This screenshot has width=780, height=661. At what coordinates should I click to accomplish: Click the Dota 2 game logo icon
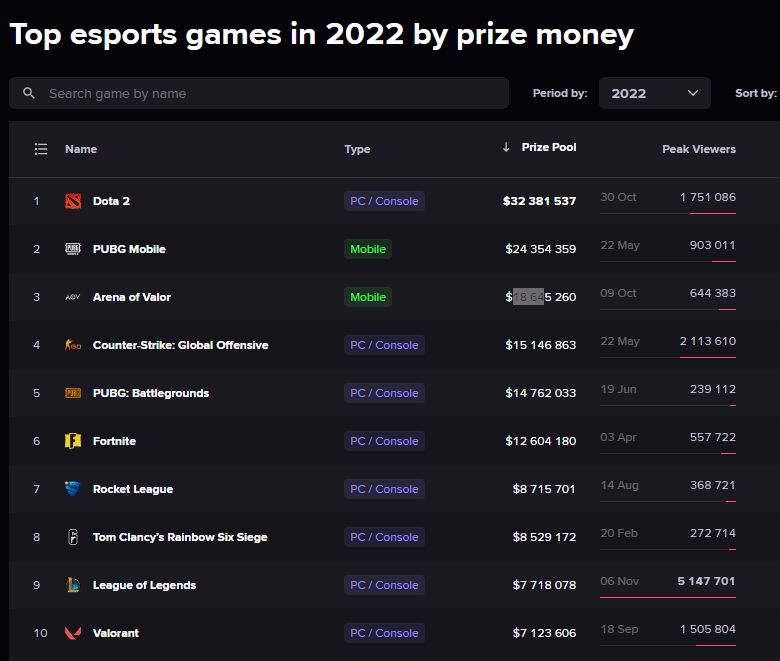[x=72, y=201]
